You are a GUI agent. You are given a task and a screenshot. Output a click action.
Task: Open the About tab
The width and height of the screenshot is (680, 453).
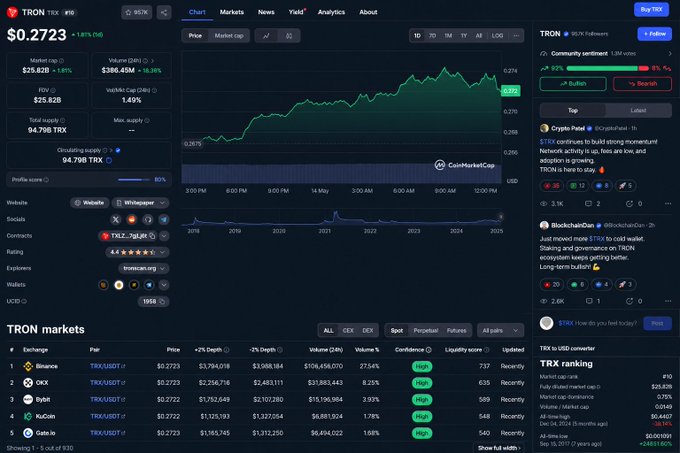click(x=368, y=12)
